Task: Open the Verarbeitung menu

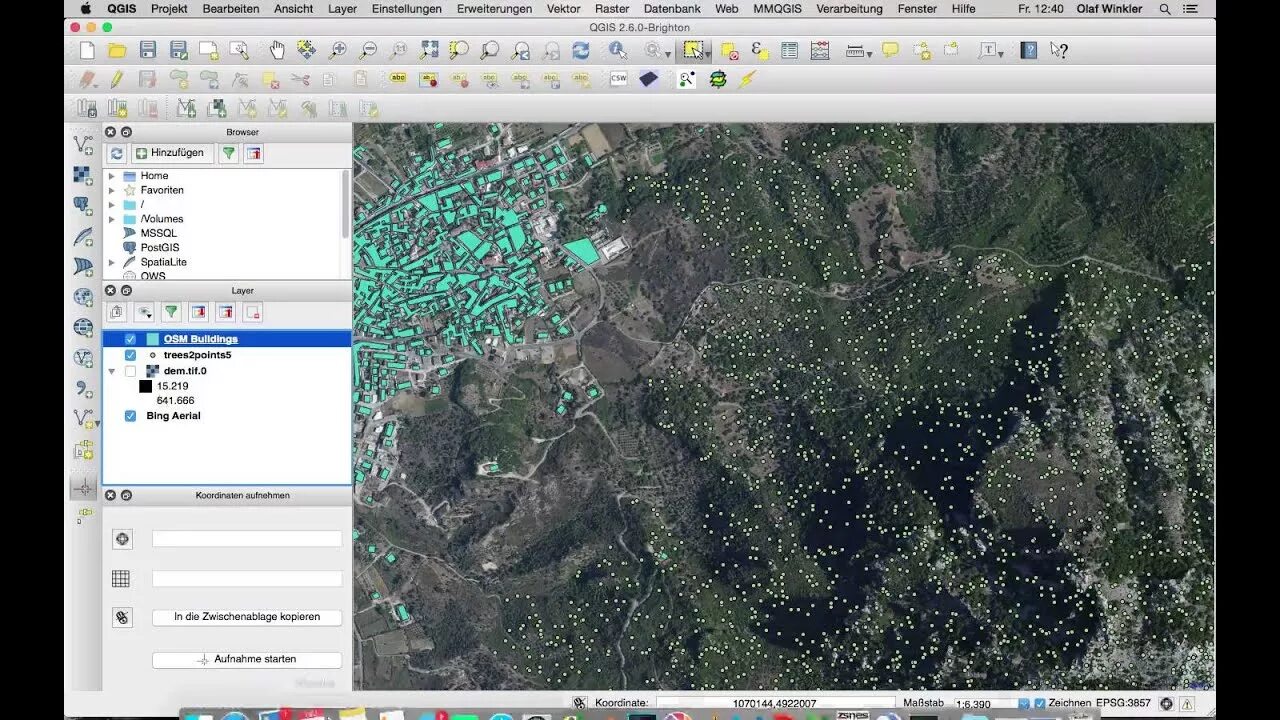Action: pyautogui.click(x=849, y=8)
